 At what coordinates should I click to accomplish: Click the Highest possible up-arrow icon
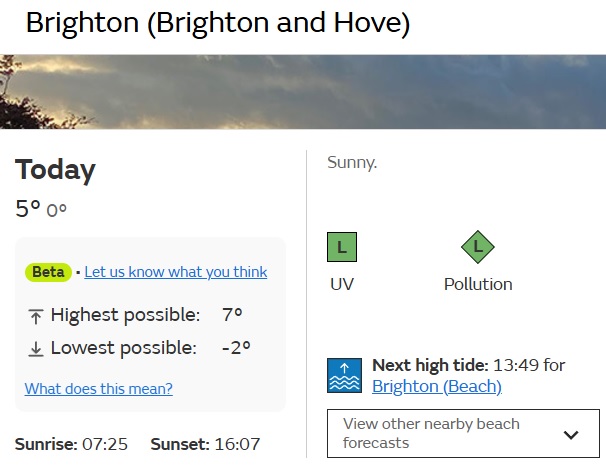coord(36,316)
